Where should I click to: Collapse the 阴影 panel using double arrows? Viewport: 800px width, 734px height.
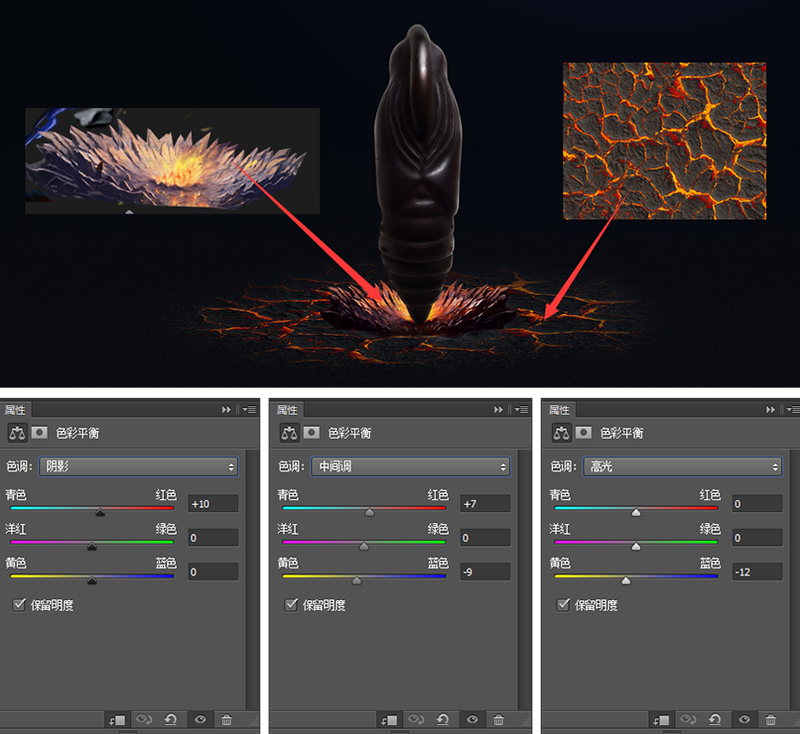click(x=226, y=410)
